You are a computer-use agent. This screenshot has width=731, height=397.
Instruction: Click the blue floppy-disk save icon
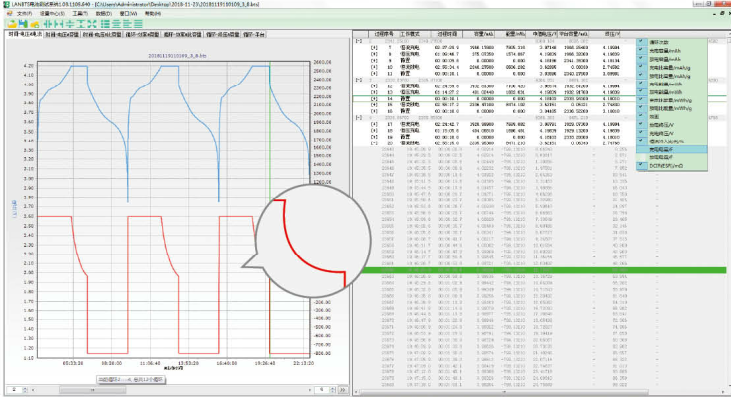tap(23, 24)
